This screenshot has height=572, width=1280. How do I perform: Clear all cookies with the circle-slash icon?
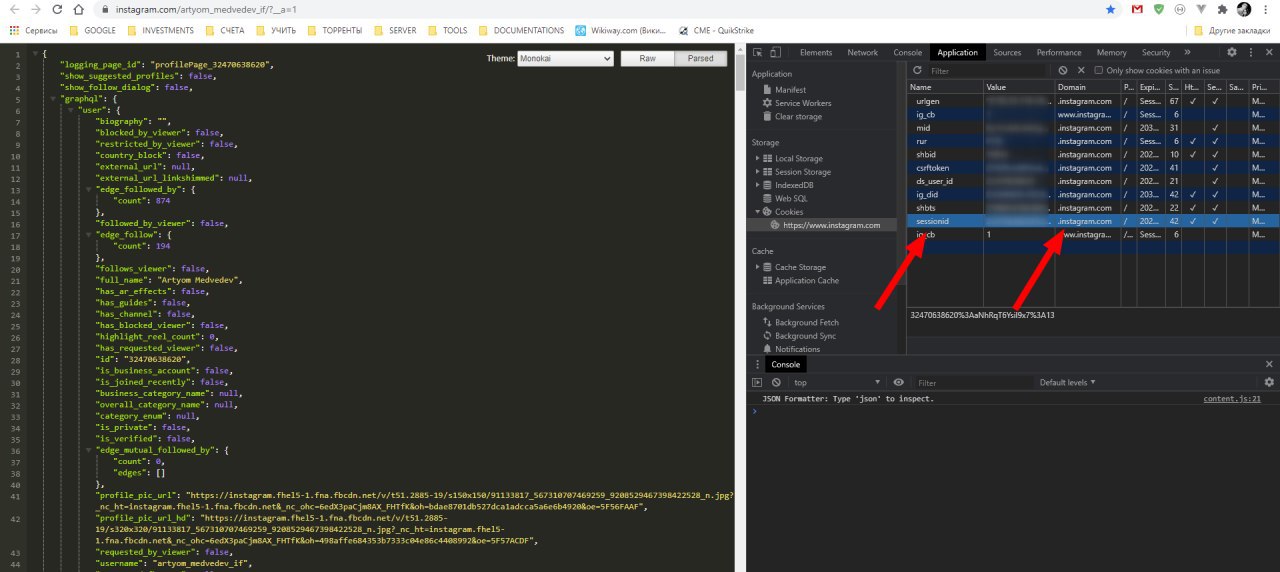1063,71
